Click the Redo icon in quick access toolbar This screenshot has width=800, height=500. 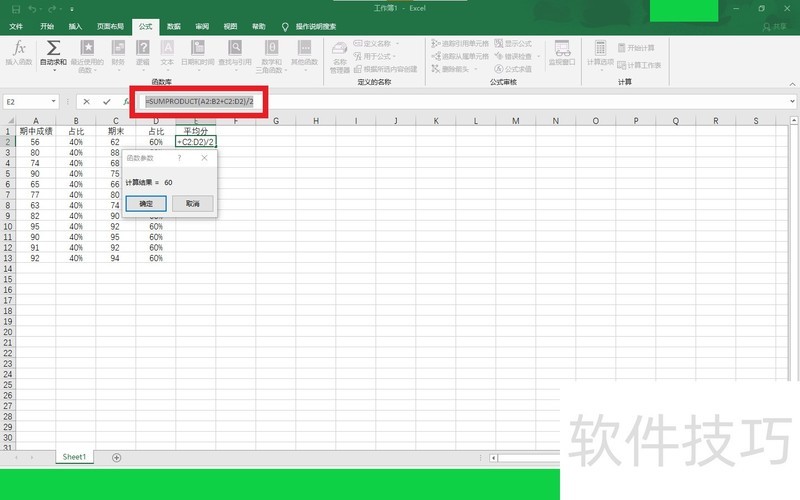(x=52, y=9)
